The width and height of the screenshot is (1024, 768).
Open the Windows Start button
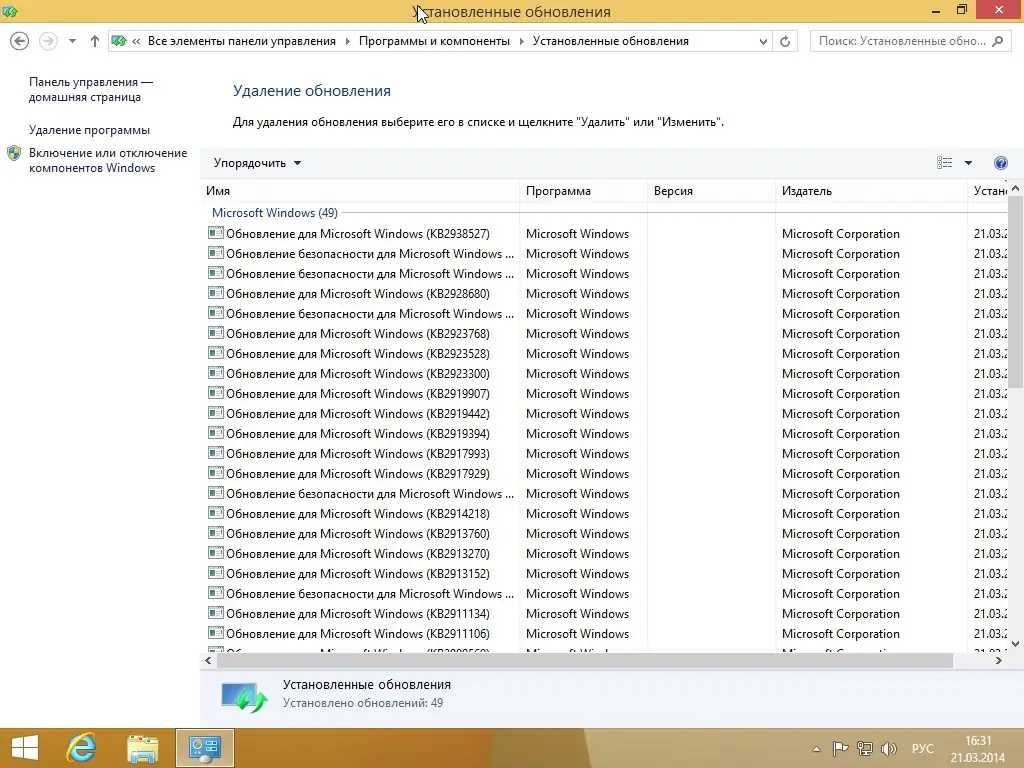point(25,748)
